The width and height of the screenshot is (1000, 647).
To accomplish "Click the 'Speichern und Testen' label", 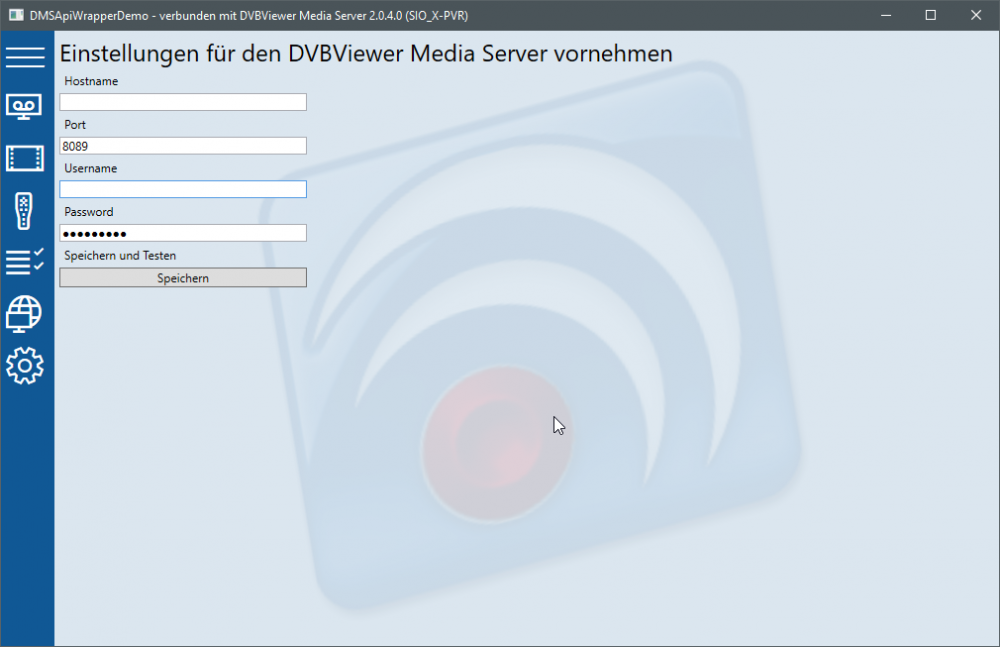I will (x=120, y=255).
